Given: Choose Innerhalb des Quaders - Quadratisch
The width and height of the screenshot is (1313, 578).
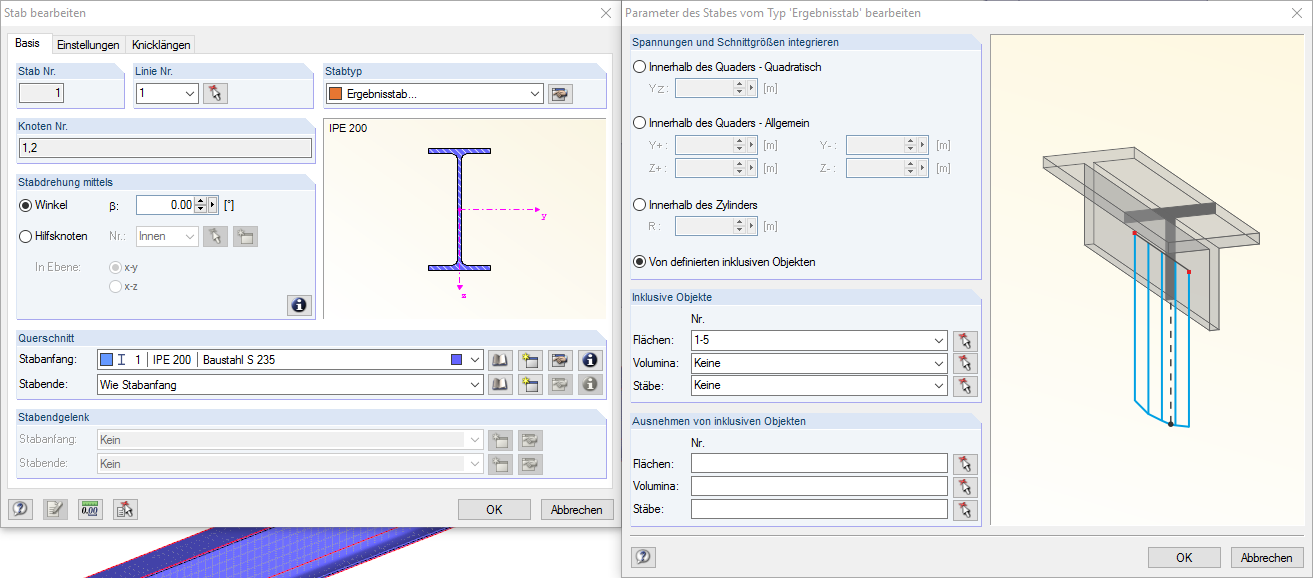Looking at the screenshot, I should (640, 67).
